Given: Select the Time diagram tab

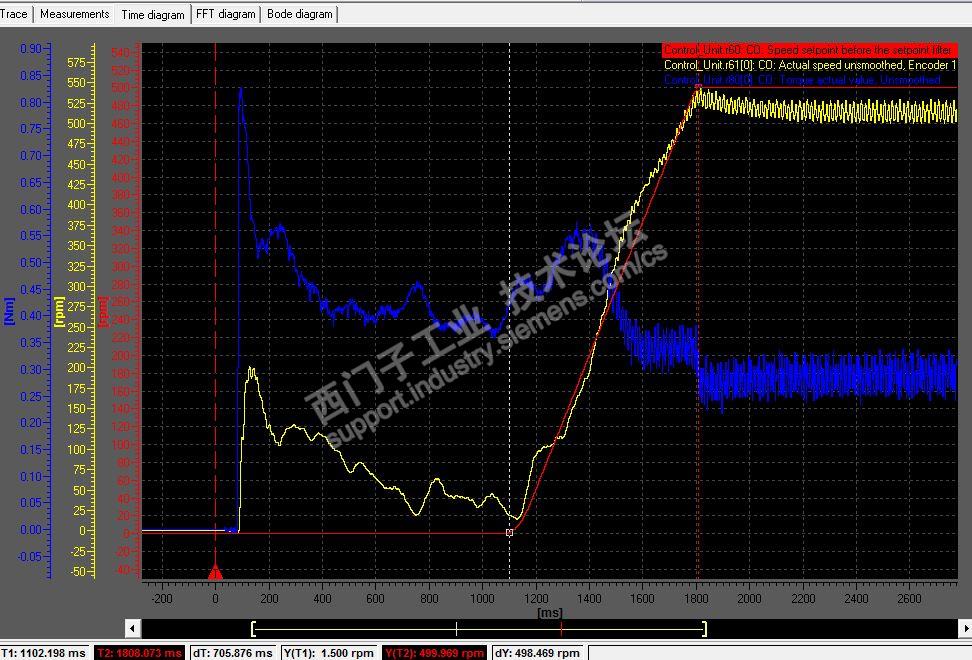Looking at the screenshot, I should [152, 15].
